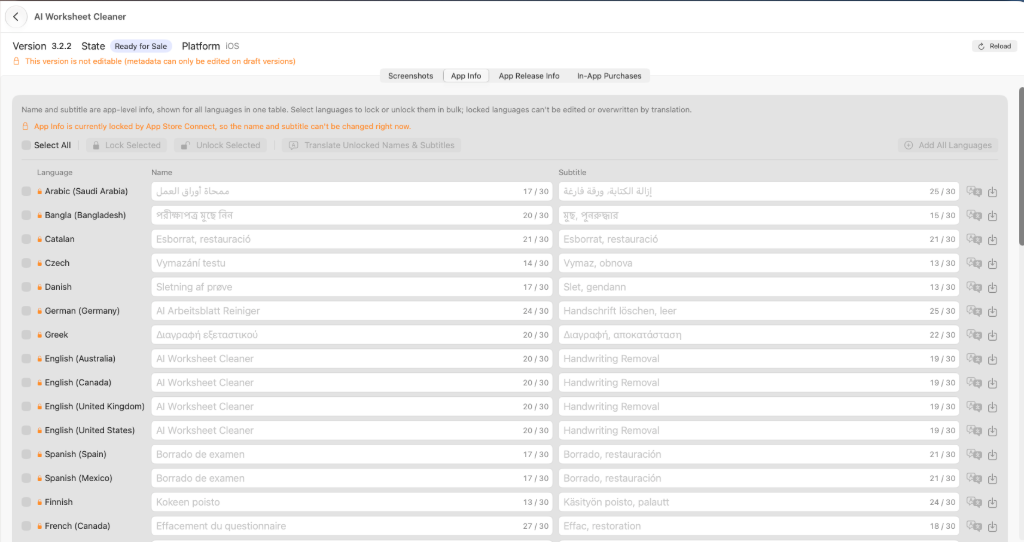The height and width of the screenshot is (542, 1024).
Task: Switch to the Screenshots tab
Action: click(x=411, y=76)
